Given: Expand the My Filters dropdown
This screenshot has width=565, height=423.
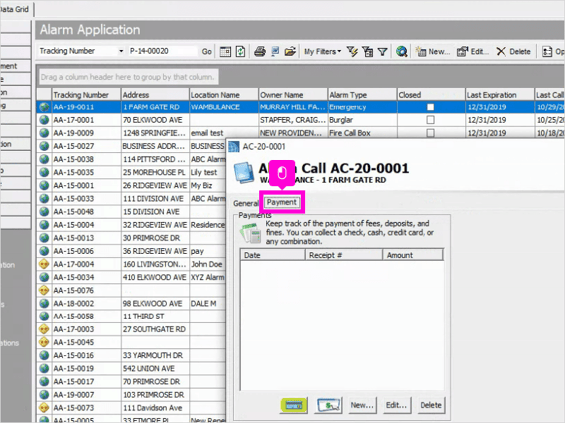Looking at the screenshot, I should point(322,52).
